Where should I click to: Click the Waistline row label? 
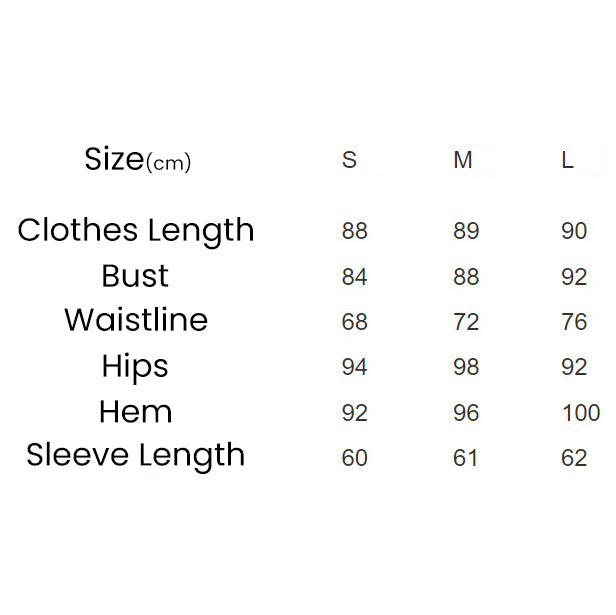[x=136, y=321]
